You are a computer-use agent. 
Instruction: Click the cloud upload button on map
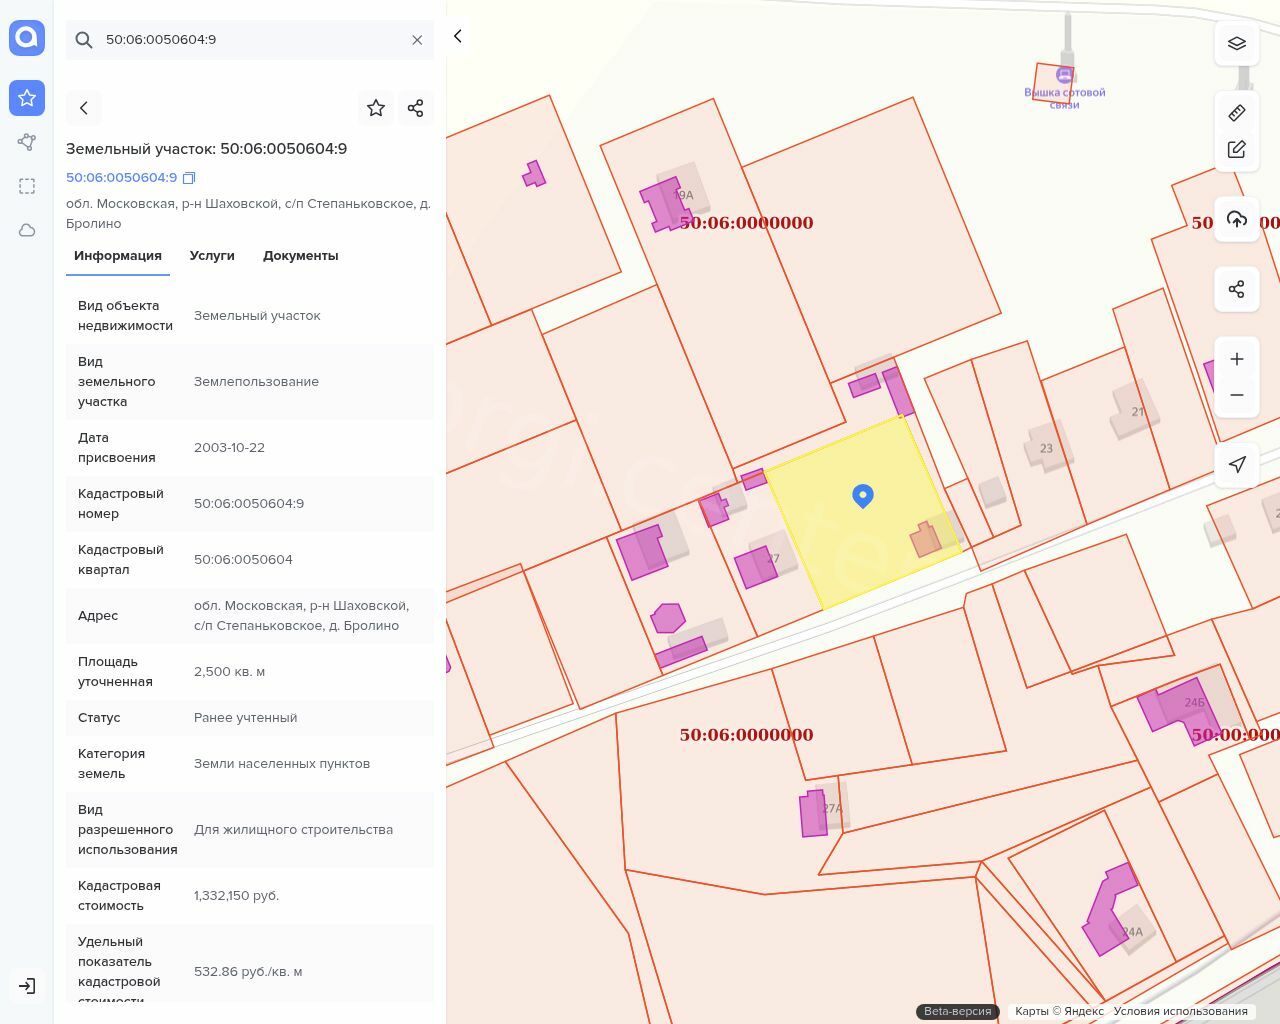coord(1236,220)
